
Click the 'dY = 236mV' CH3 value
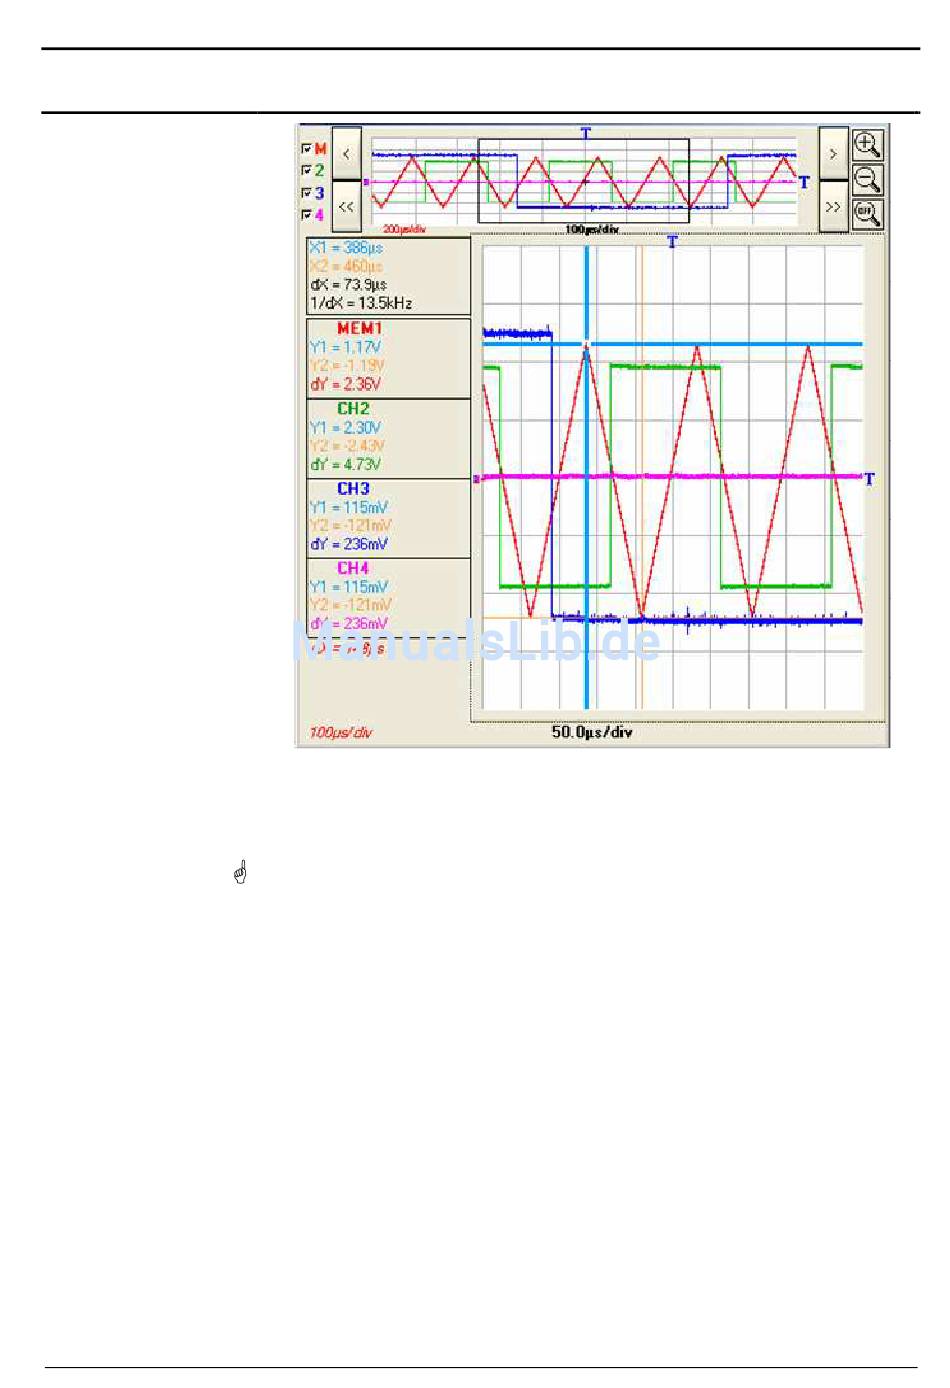point(349,544)
